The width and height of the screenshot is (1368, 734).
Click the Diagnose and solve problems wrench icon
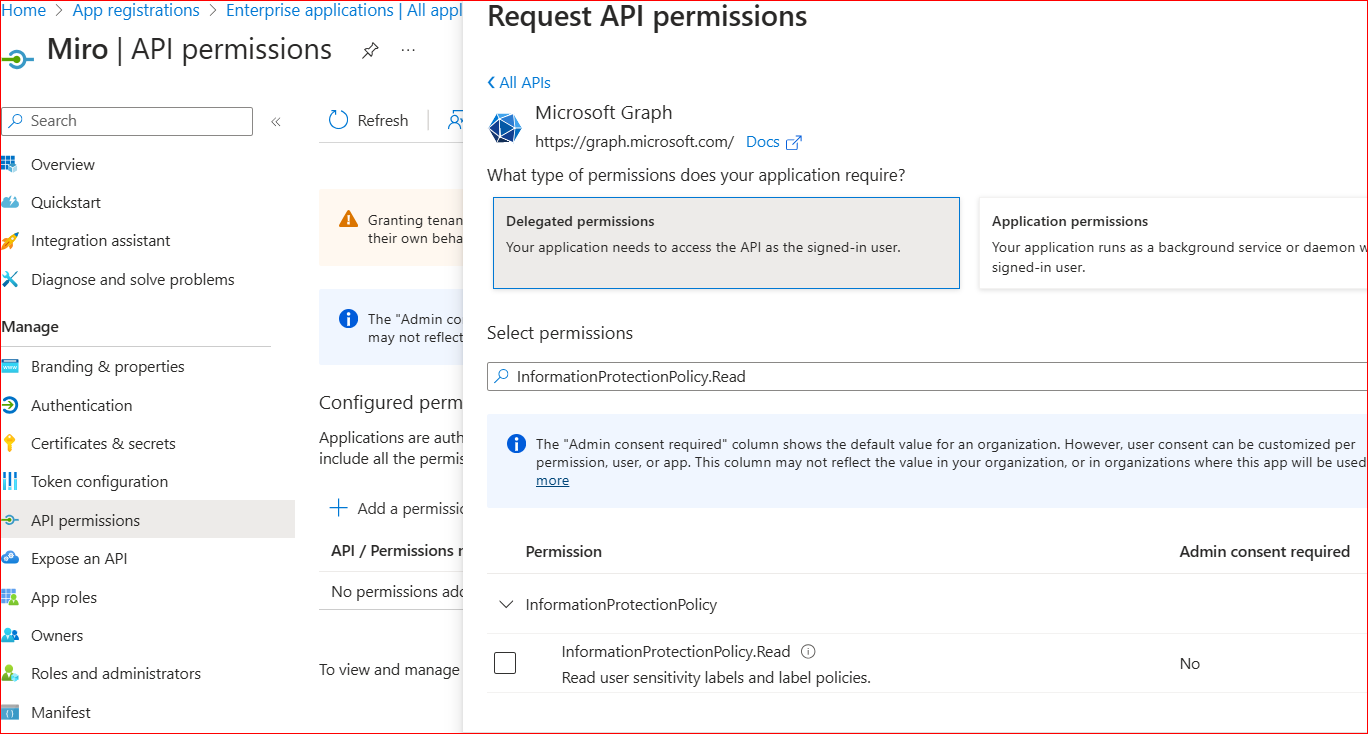(10, 280)
